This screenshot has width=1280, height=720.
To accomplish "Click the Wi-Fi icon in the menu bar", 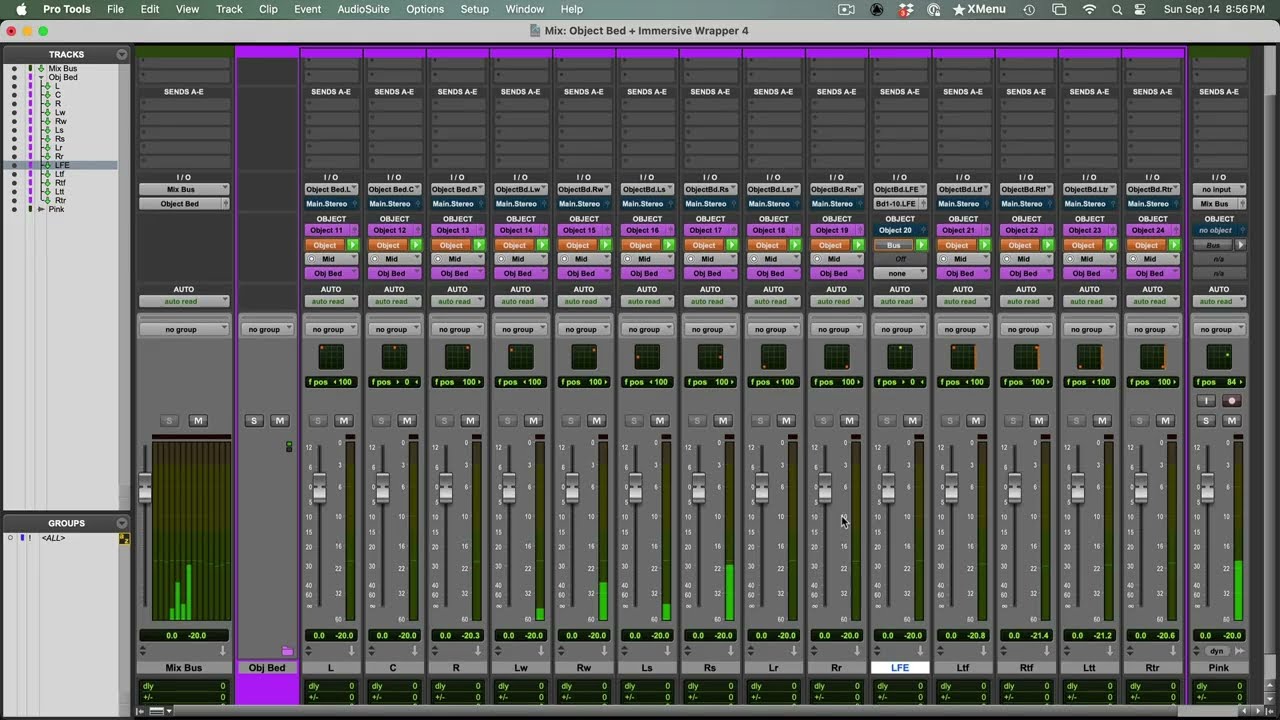I will click(x=1089, y=9).
